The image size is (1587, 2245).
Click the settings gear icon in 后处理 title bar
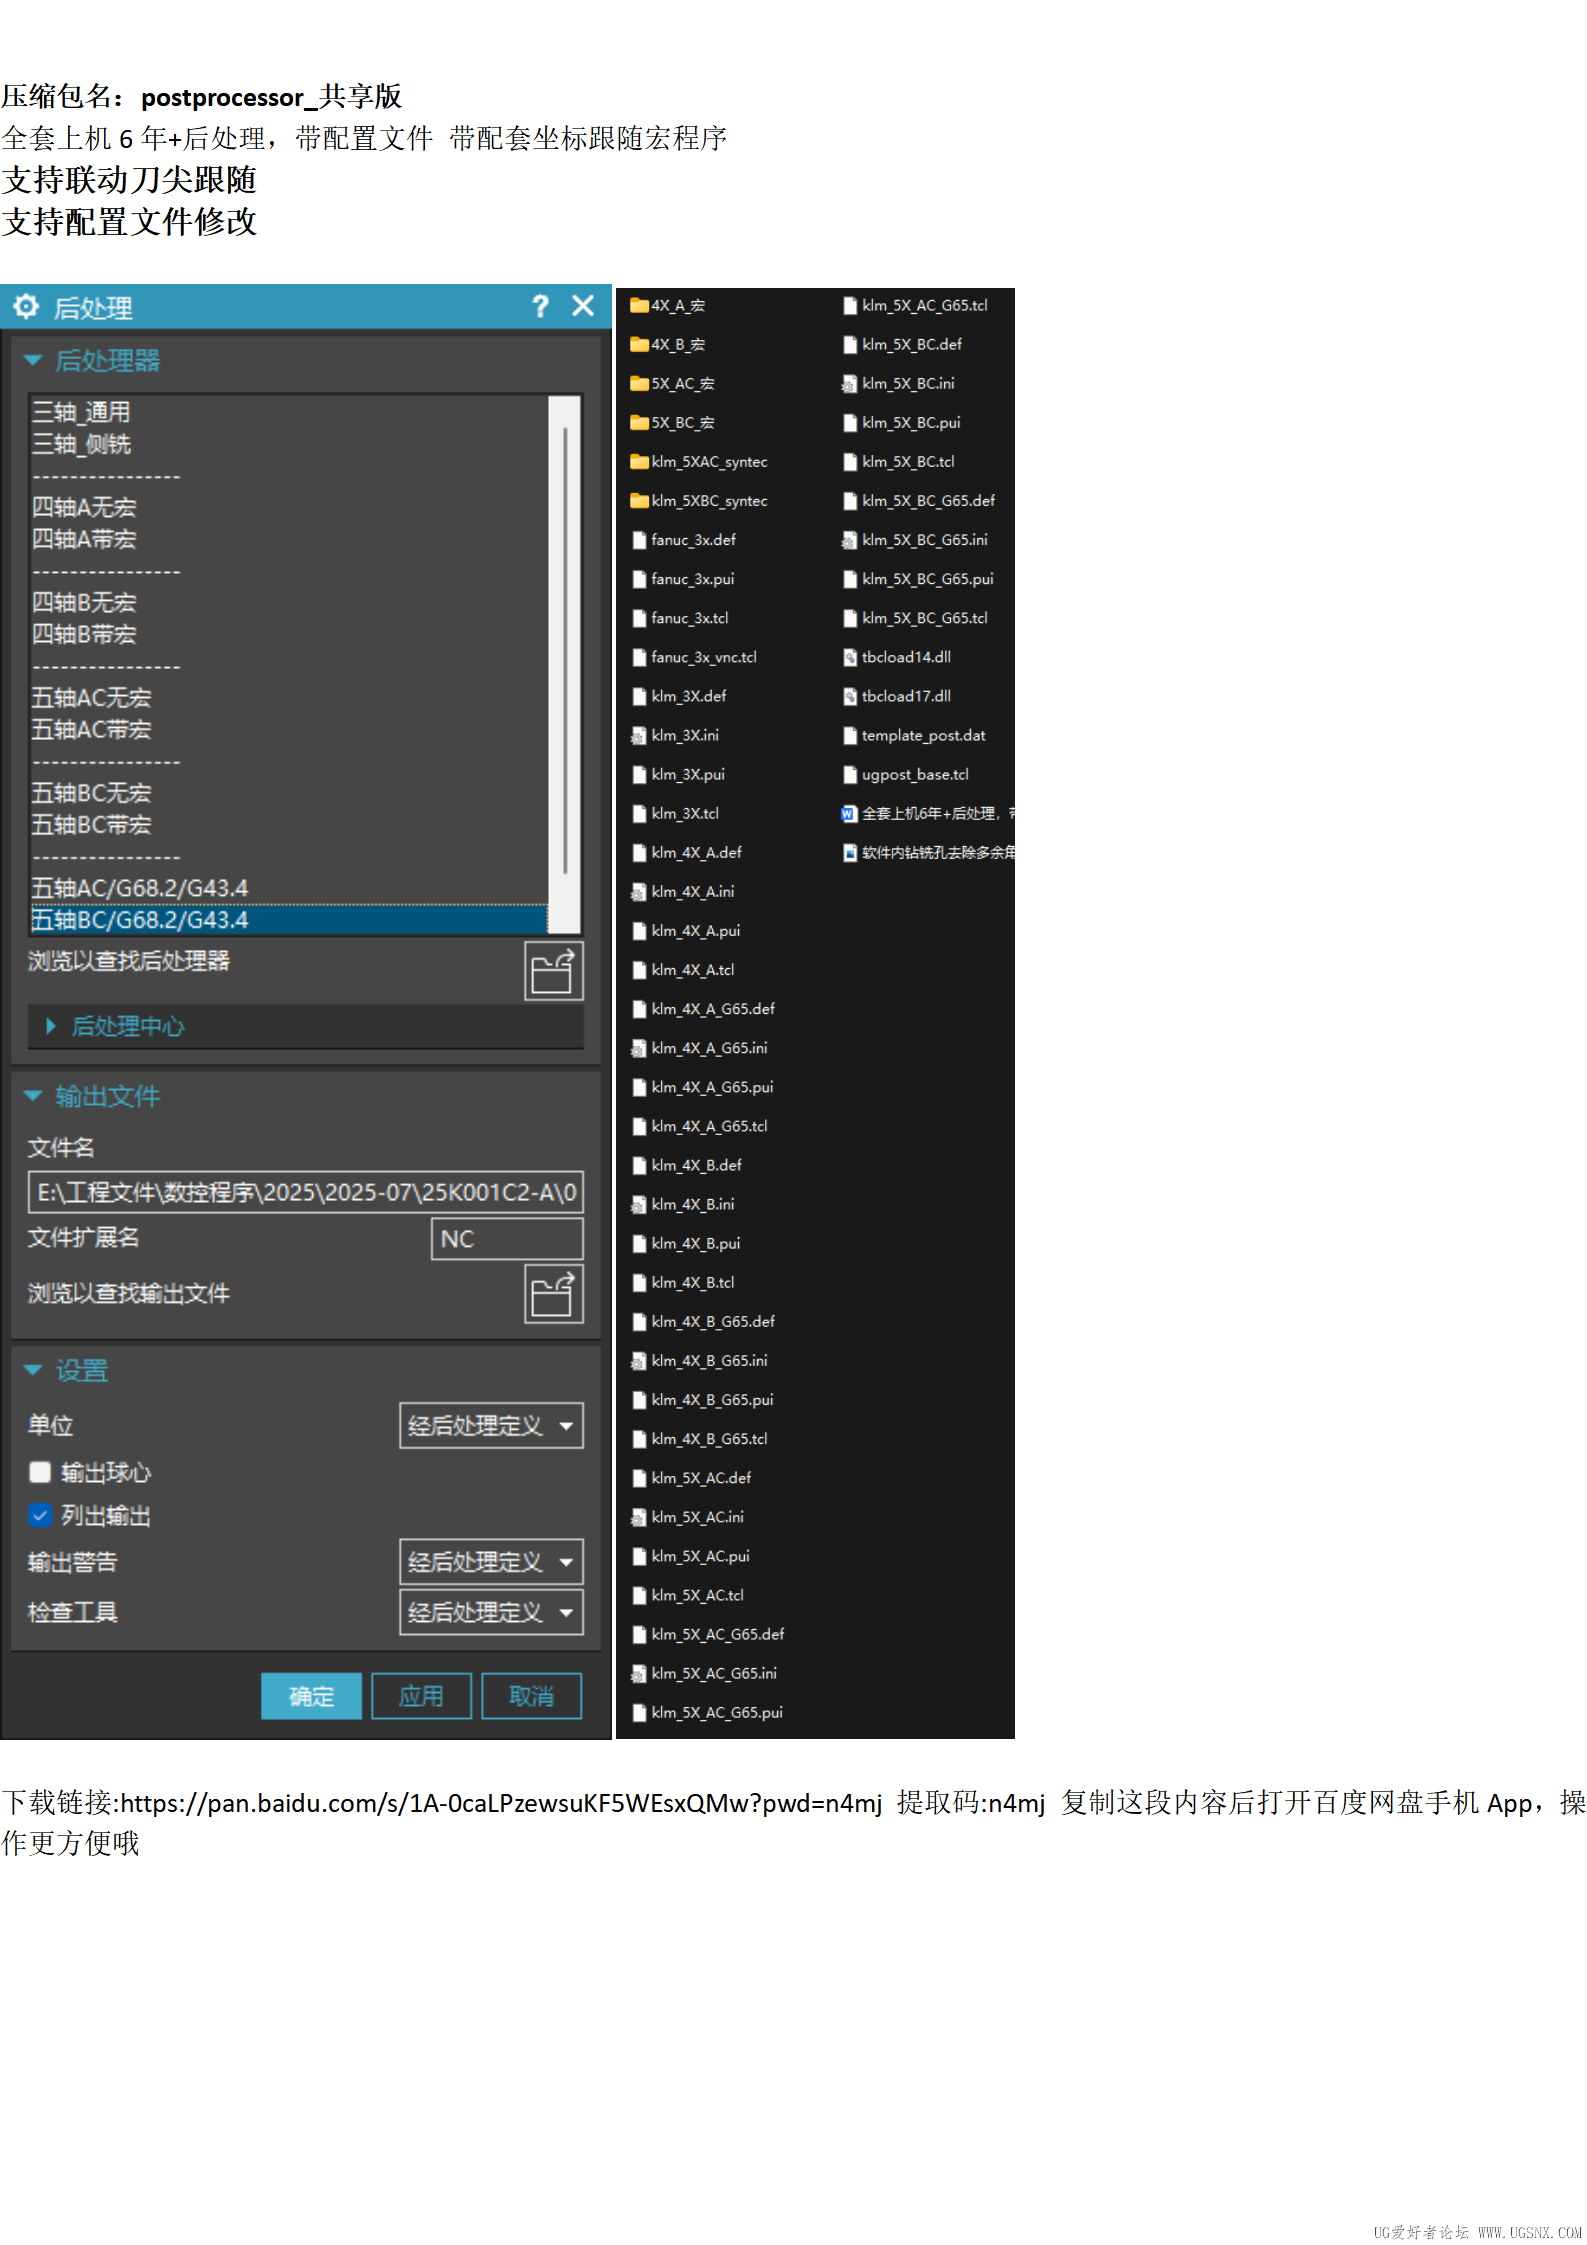26,306
